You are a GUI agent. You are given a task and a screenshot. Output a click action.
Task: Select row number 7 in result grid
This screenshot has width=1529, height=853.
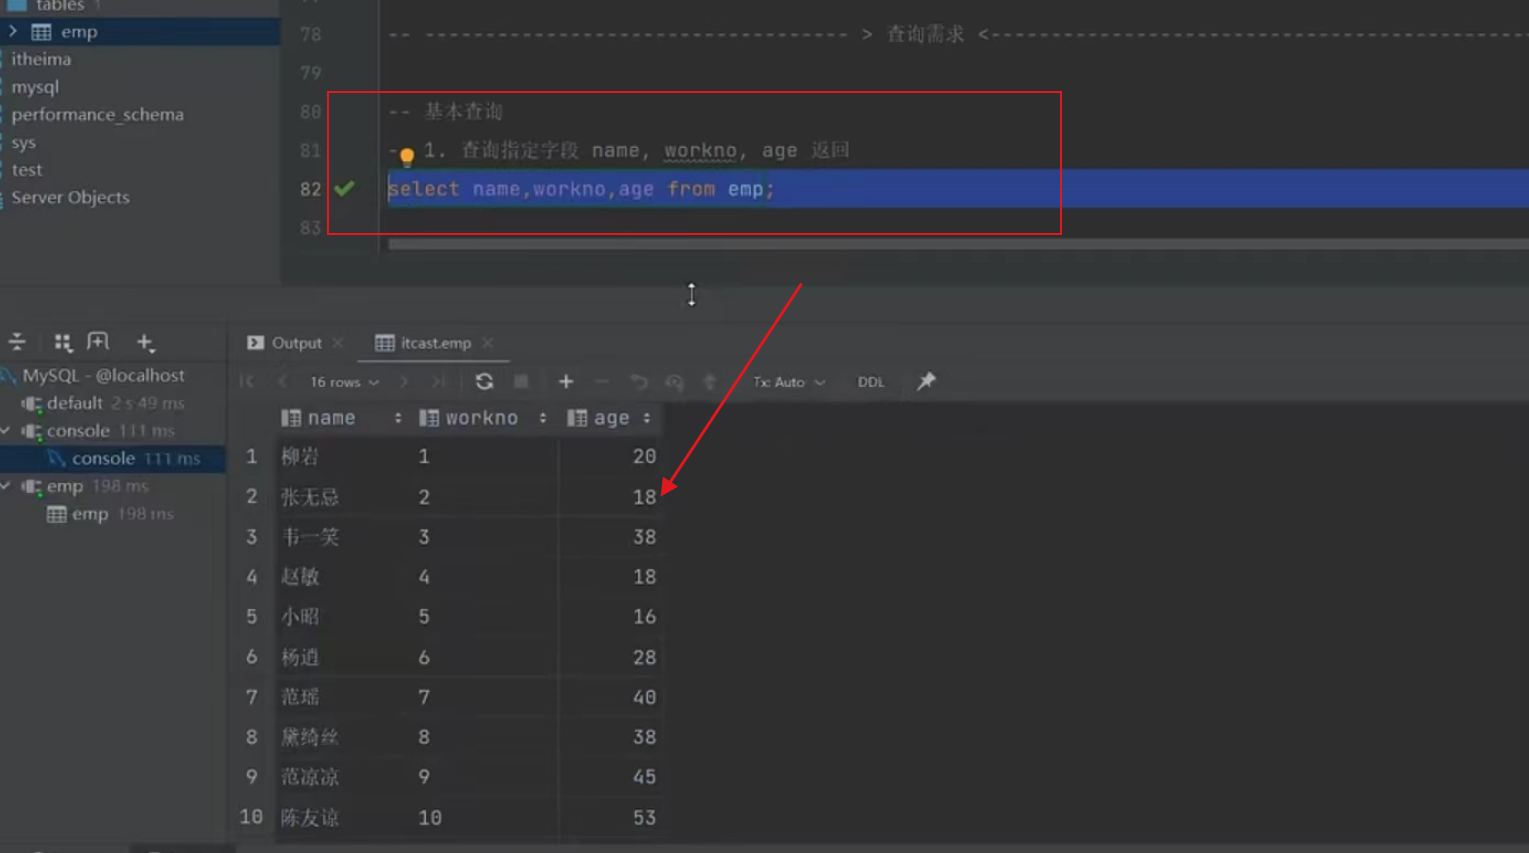[251, 697]
